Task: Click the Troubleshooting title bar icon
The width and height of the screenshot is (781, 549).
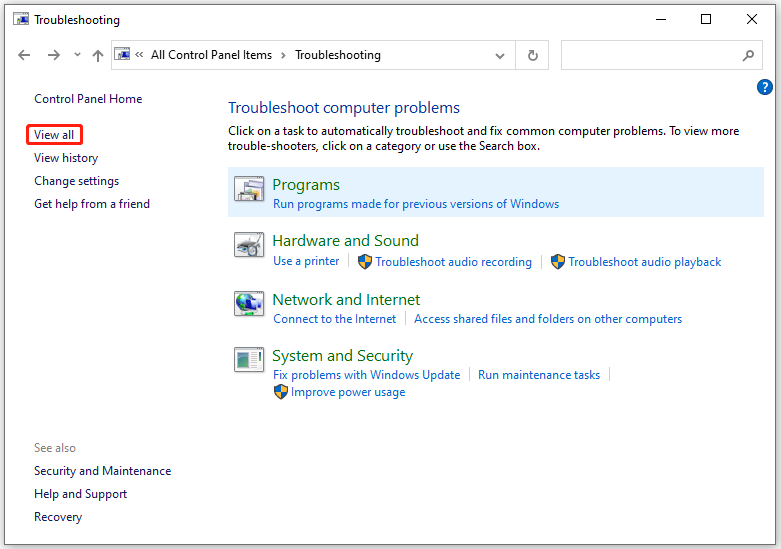Action: 21,19
